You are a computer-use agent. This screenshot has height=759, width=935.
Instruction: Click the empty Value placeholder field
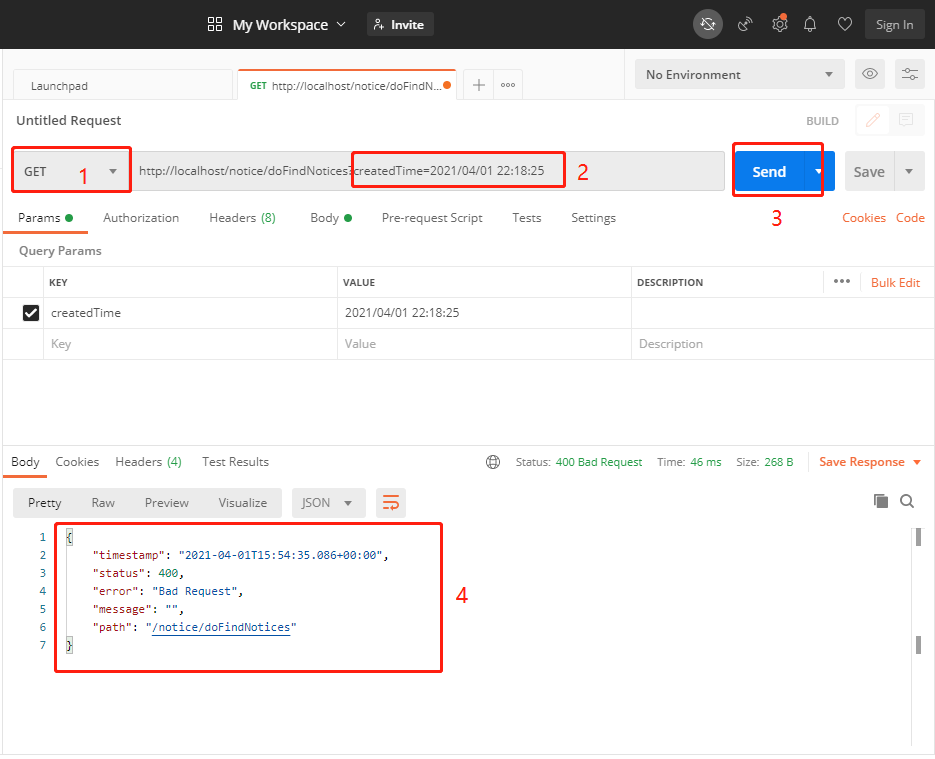pyautogui.click(x=484, y=344)
